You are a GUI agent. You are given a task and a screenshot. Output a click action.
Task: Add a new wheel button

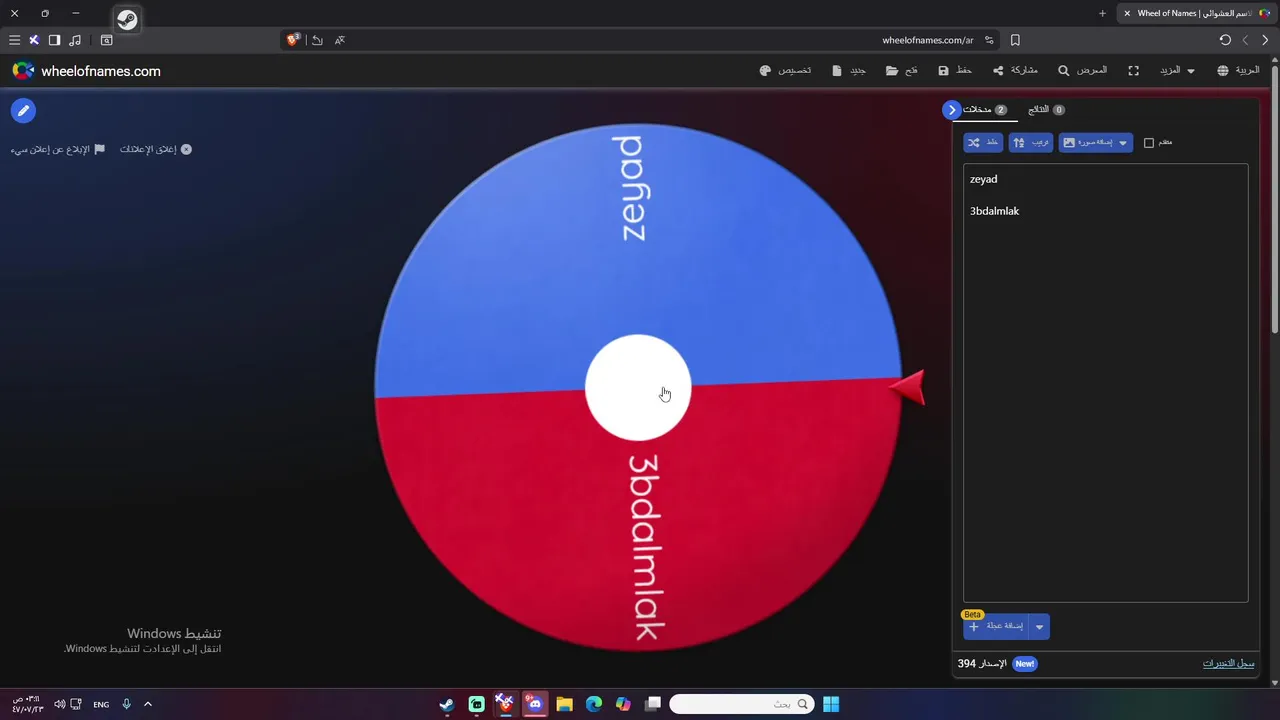(x=996, y=627)
